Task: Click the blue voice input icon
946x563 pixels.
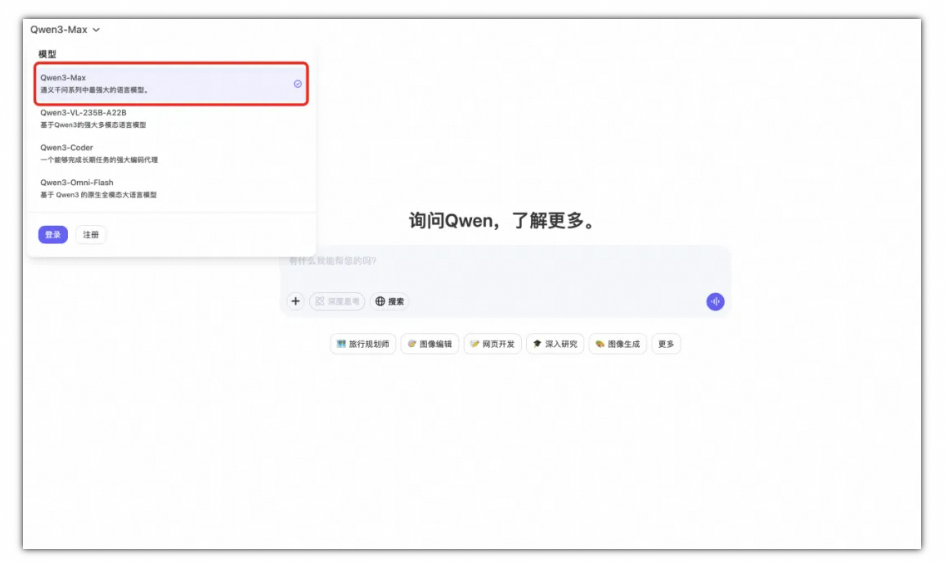Action: pos(716,302)
